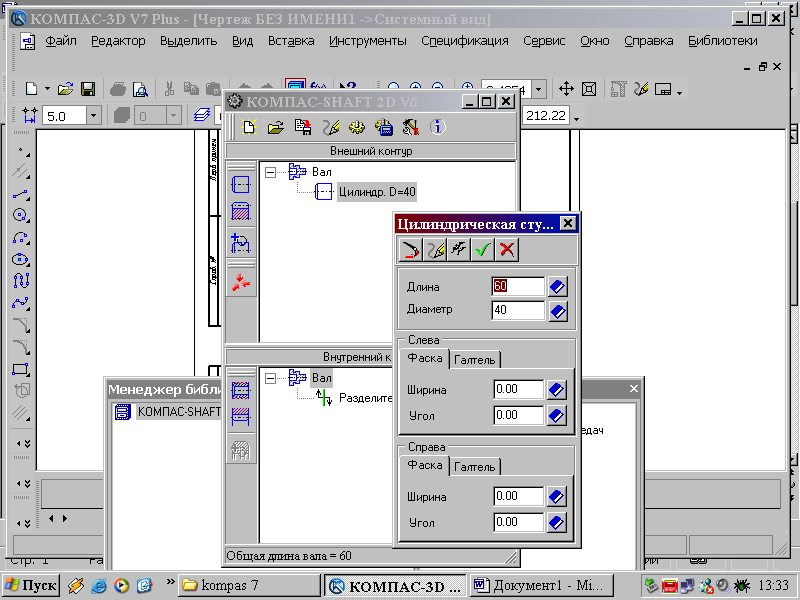This screenshot has height=600, width=800.
Task: Select Arc tool in left toolbar
Action: tap(21, 238)
